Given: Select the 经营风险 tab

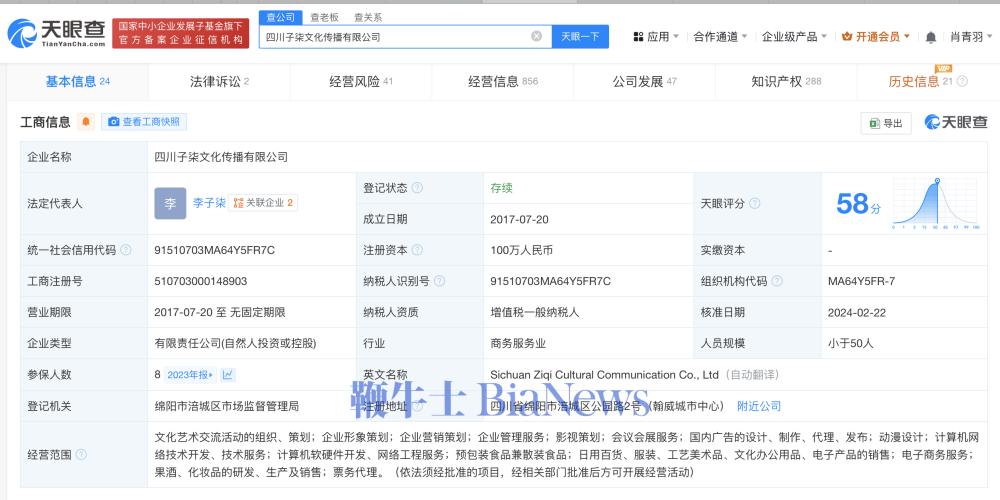Looking at the screenshot, I should (x=361, y=82).
